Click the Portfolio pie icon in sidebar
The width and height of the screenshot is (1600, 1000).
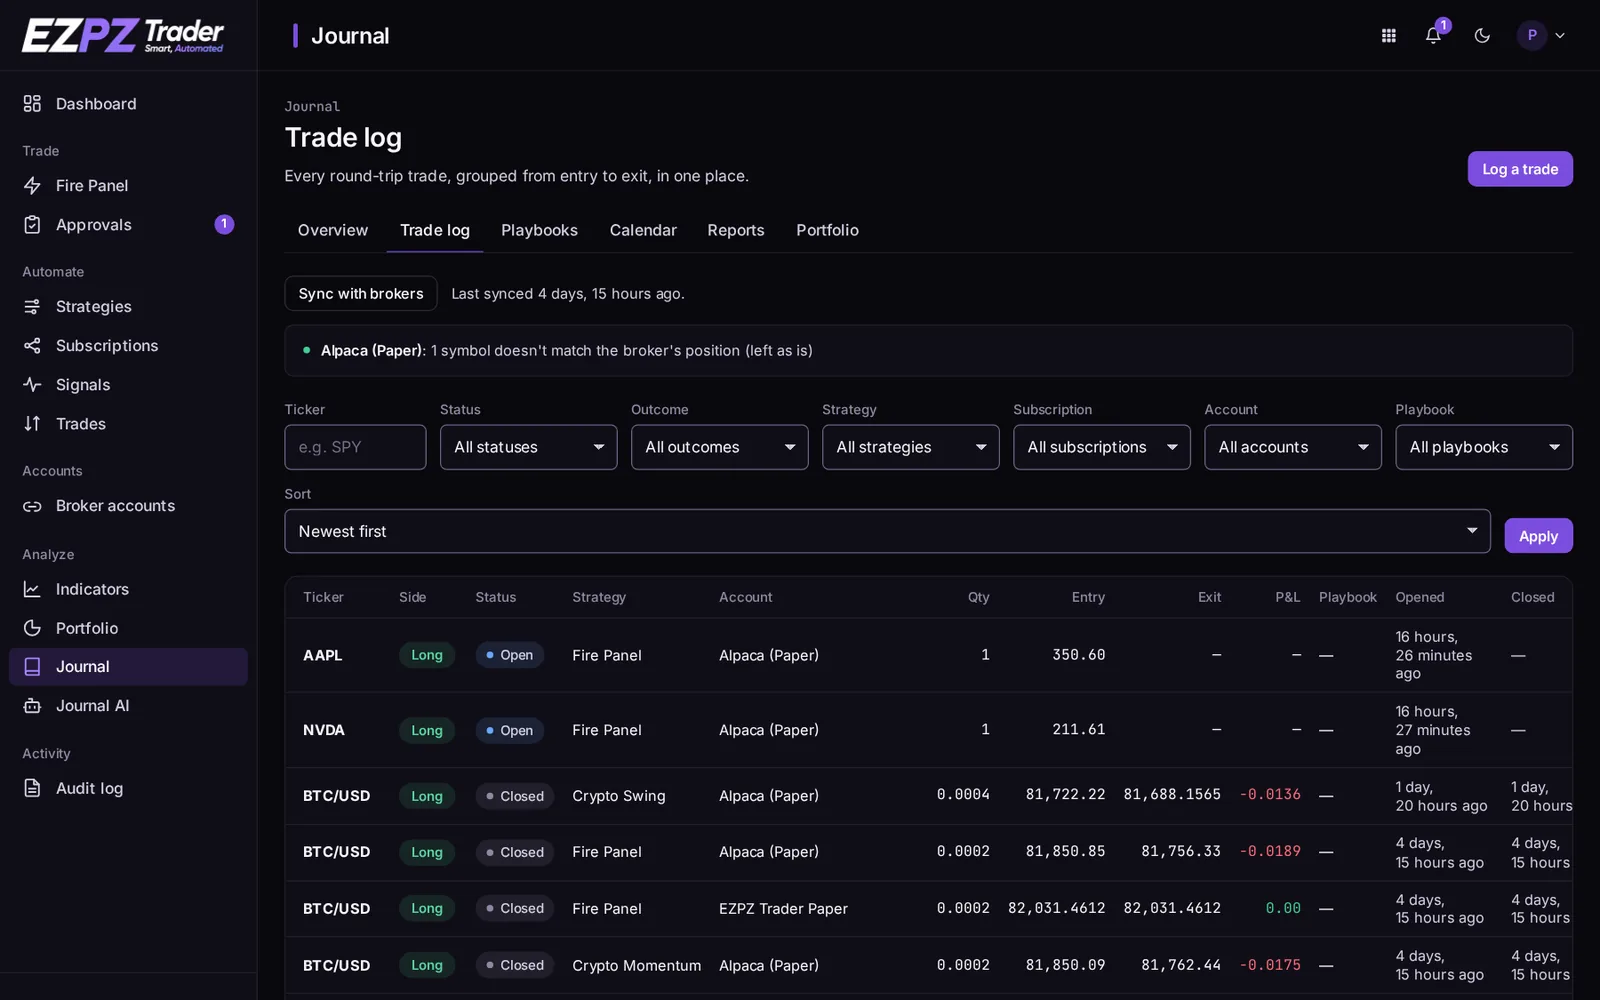coord(32,628)
